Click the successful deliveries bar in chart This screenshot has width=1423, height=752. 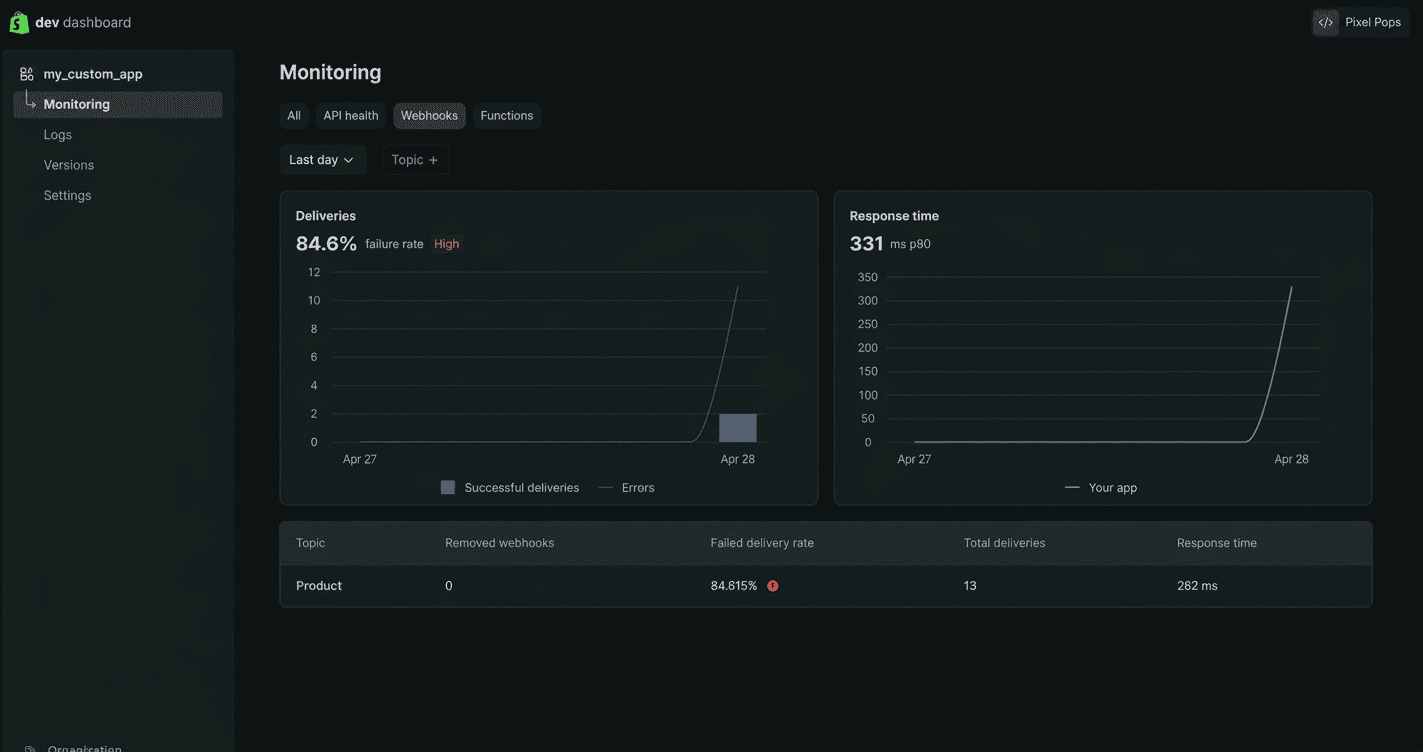(x=738, y=428)
